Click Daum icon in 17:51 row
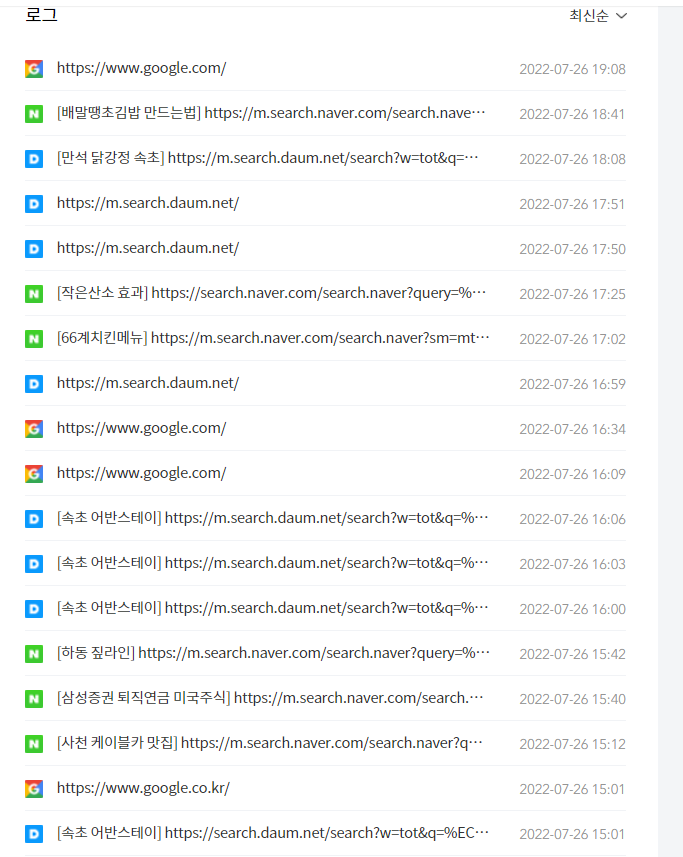This screenshot has height=857, width=683. click(34, 204)
